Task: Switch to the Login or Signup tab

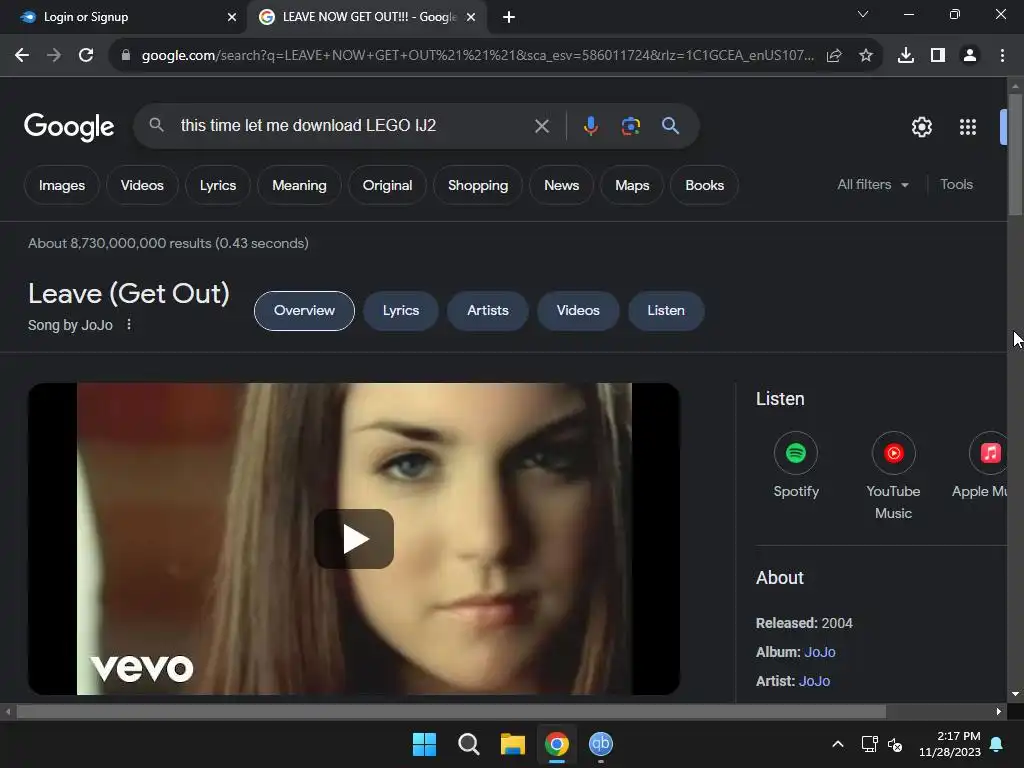Action: [124, 17]
